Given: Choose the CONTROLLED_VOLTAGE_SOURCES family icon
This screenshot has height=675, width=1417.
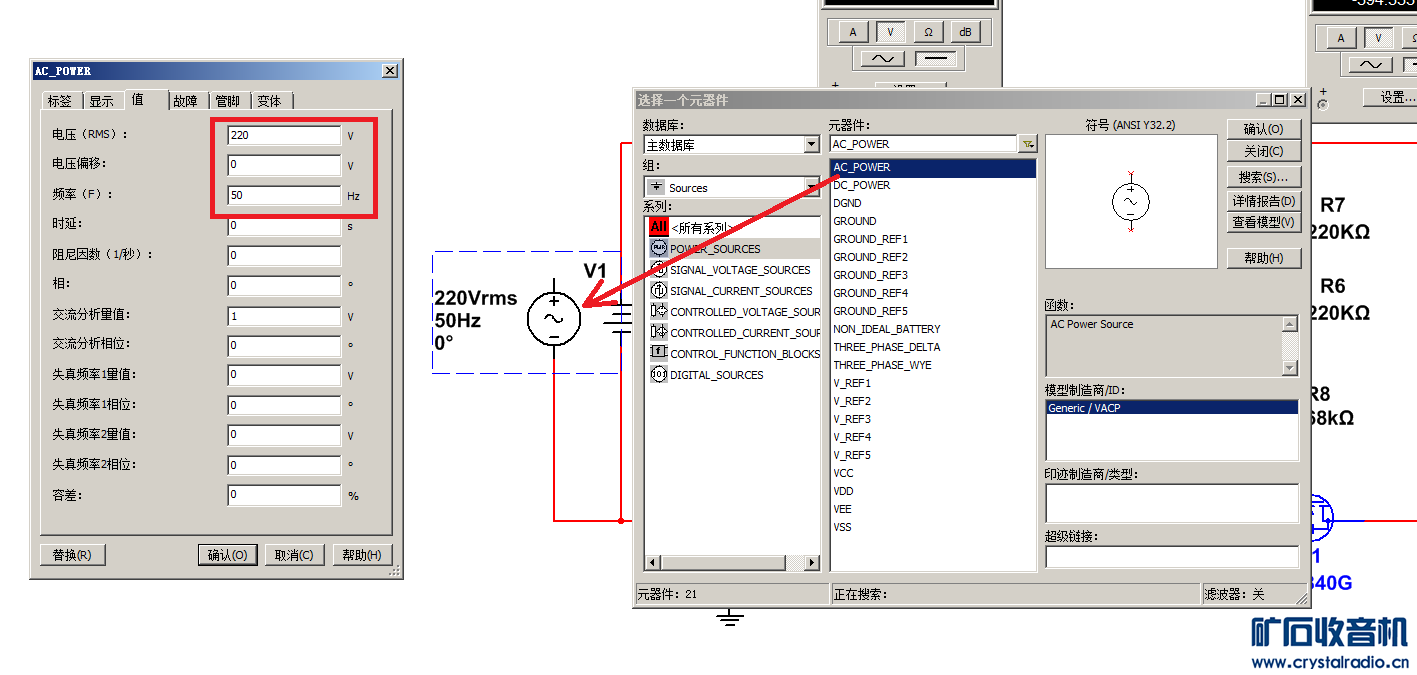Looking at the screenshot, I should click(658, 311).
